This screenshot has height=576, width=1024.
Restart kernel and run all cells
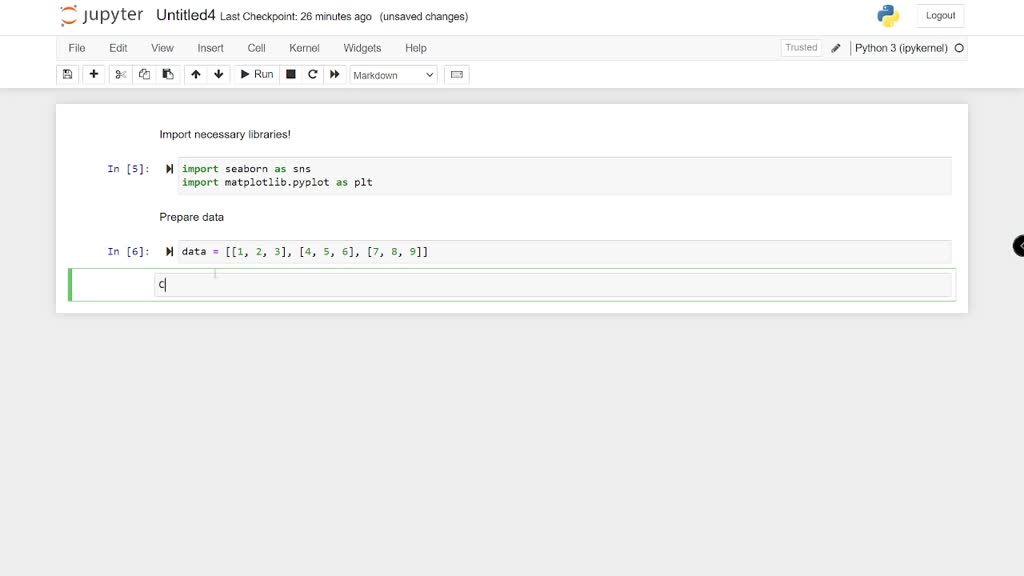pyautogui.click(x=334, y=74)
